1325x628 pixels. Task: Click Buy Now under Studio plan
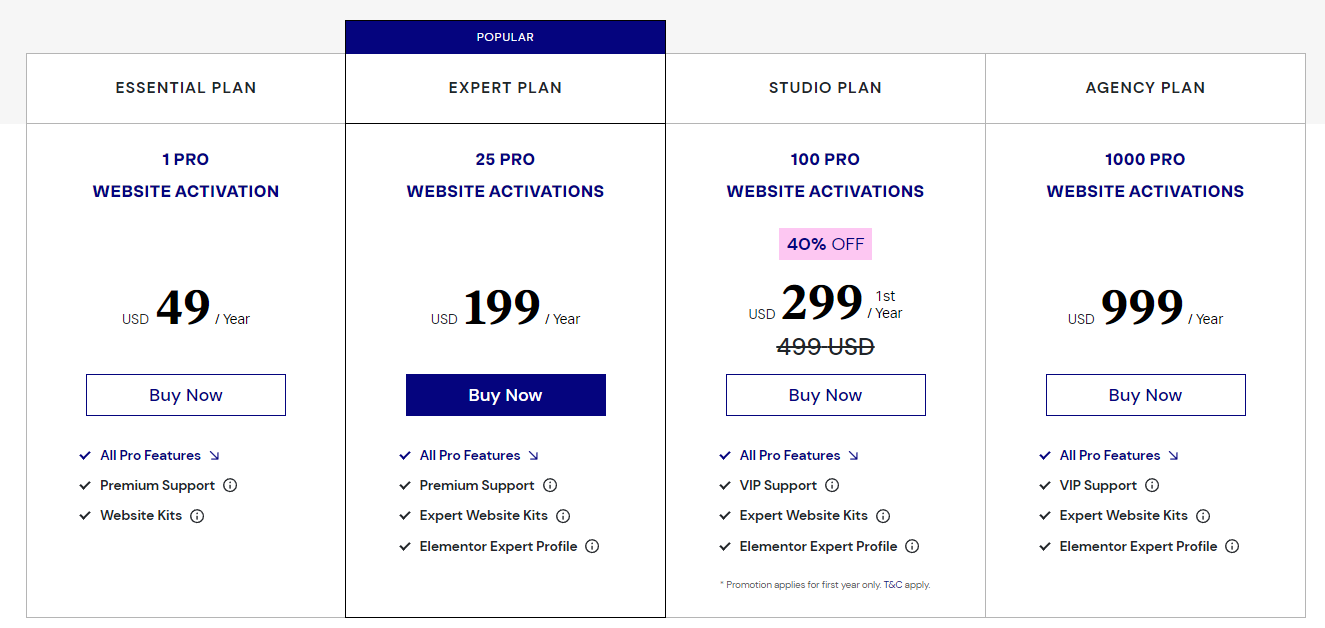(x=826, y=395)
